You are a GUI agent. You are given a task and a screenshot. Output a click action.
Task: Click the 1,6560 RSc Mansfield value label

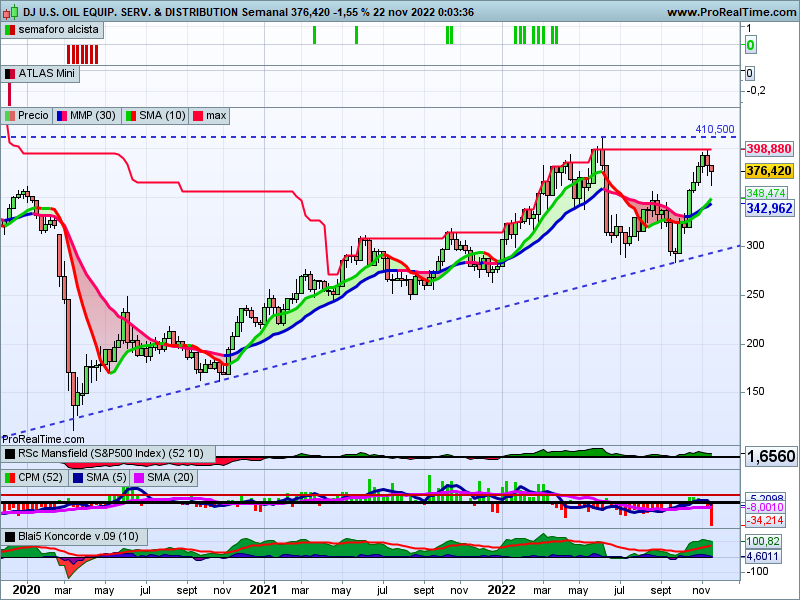coord(770,456)
